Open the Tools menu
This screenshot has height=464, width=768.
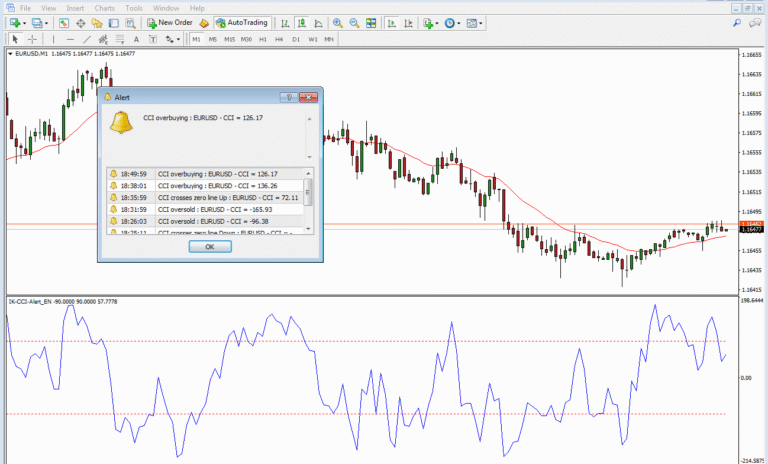click(134, 8)
